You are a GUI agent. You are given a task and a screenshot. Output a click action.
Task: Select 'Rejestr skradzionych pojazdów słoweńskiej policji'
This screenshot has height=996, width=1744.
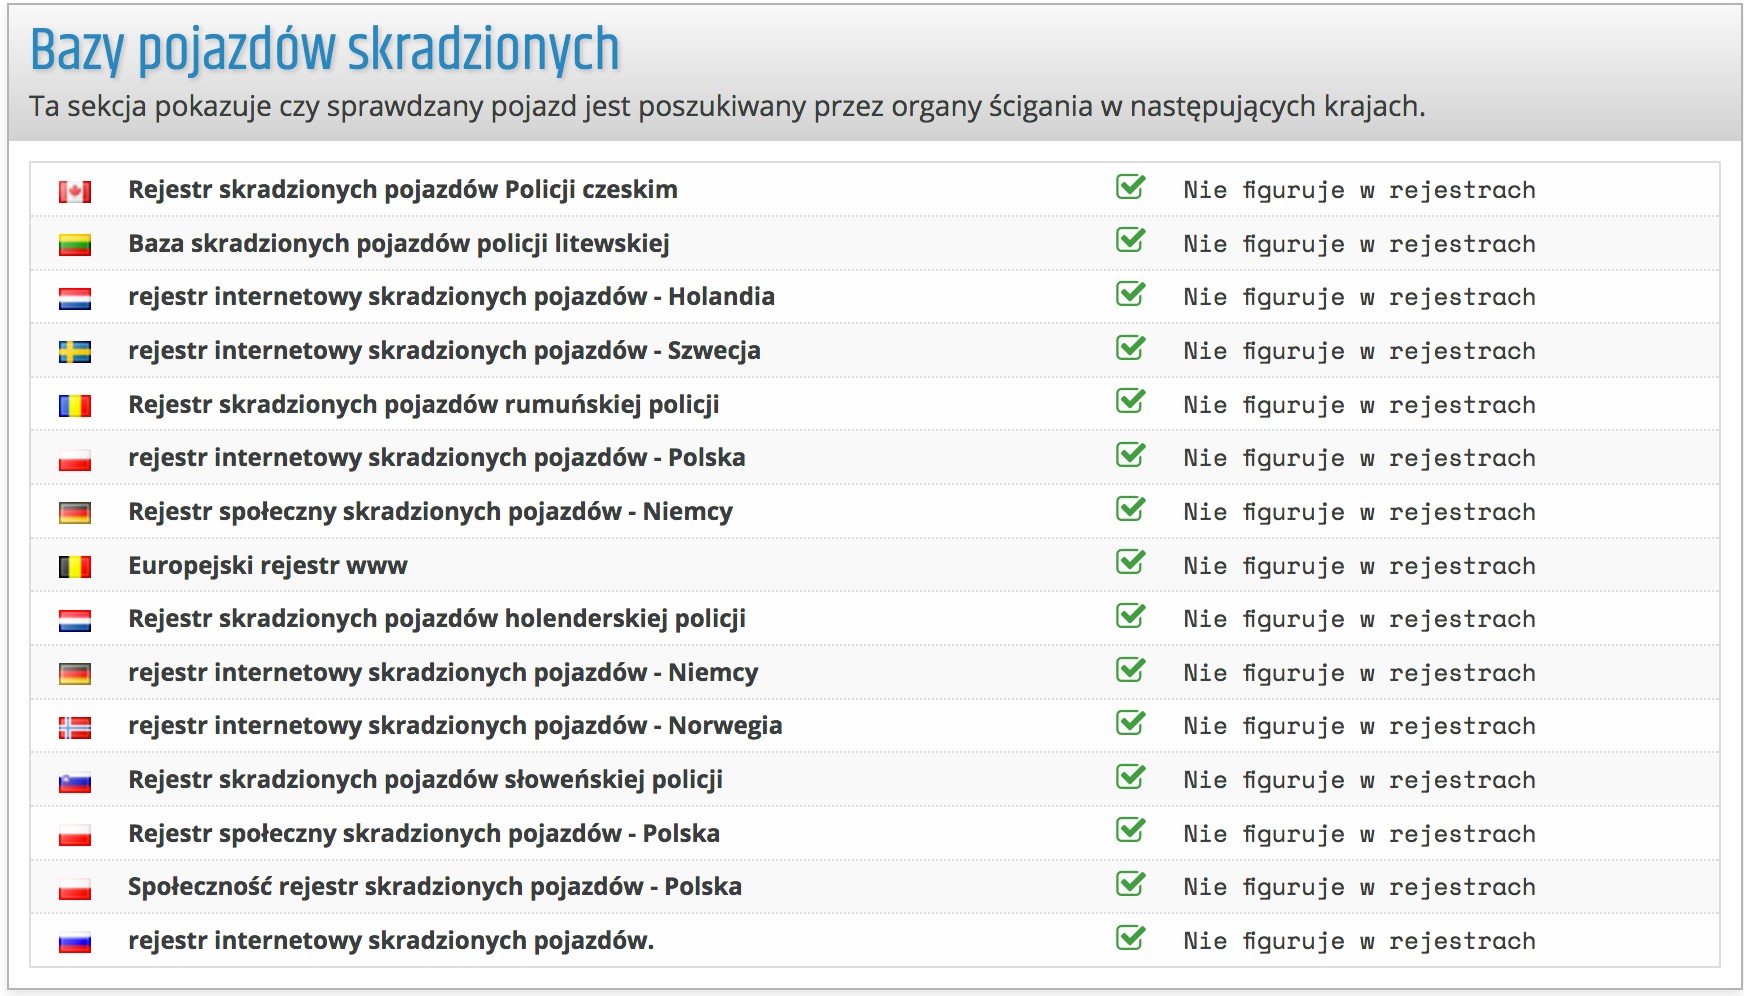coord(425,780)
